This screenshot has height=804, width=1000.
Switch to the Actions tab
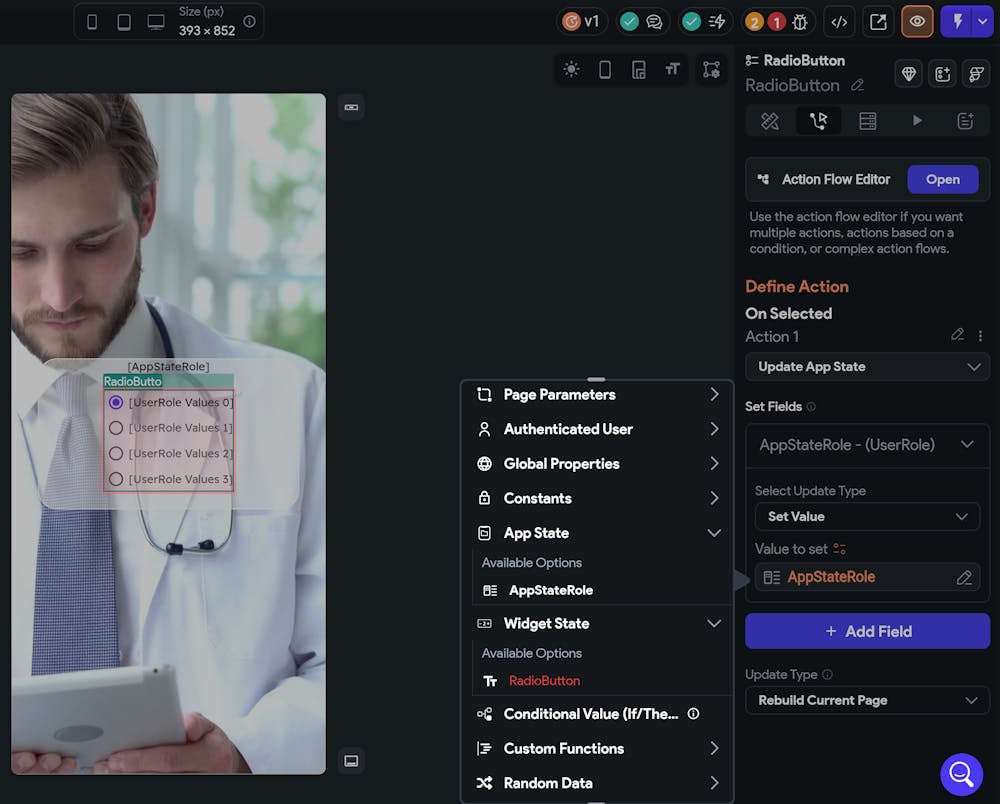(818, 121)
